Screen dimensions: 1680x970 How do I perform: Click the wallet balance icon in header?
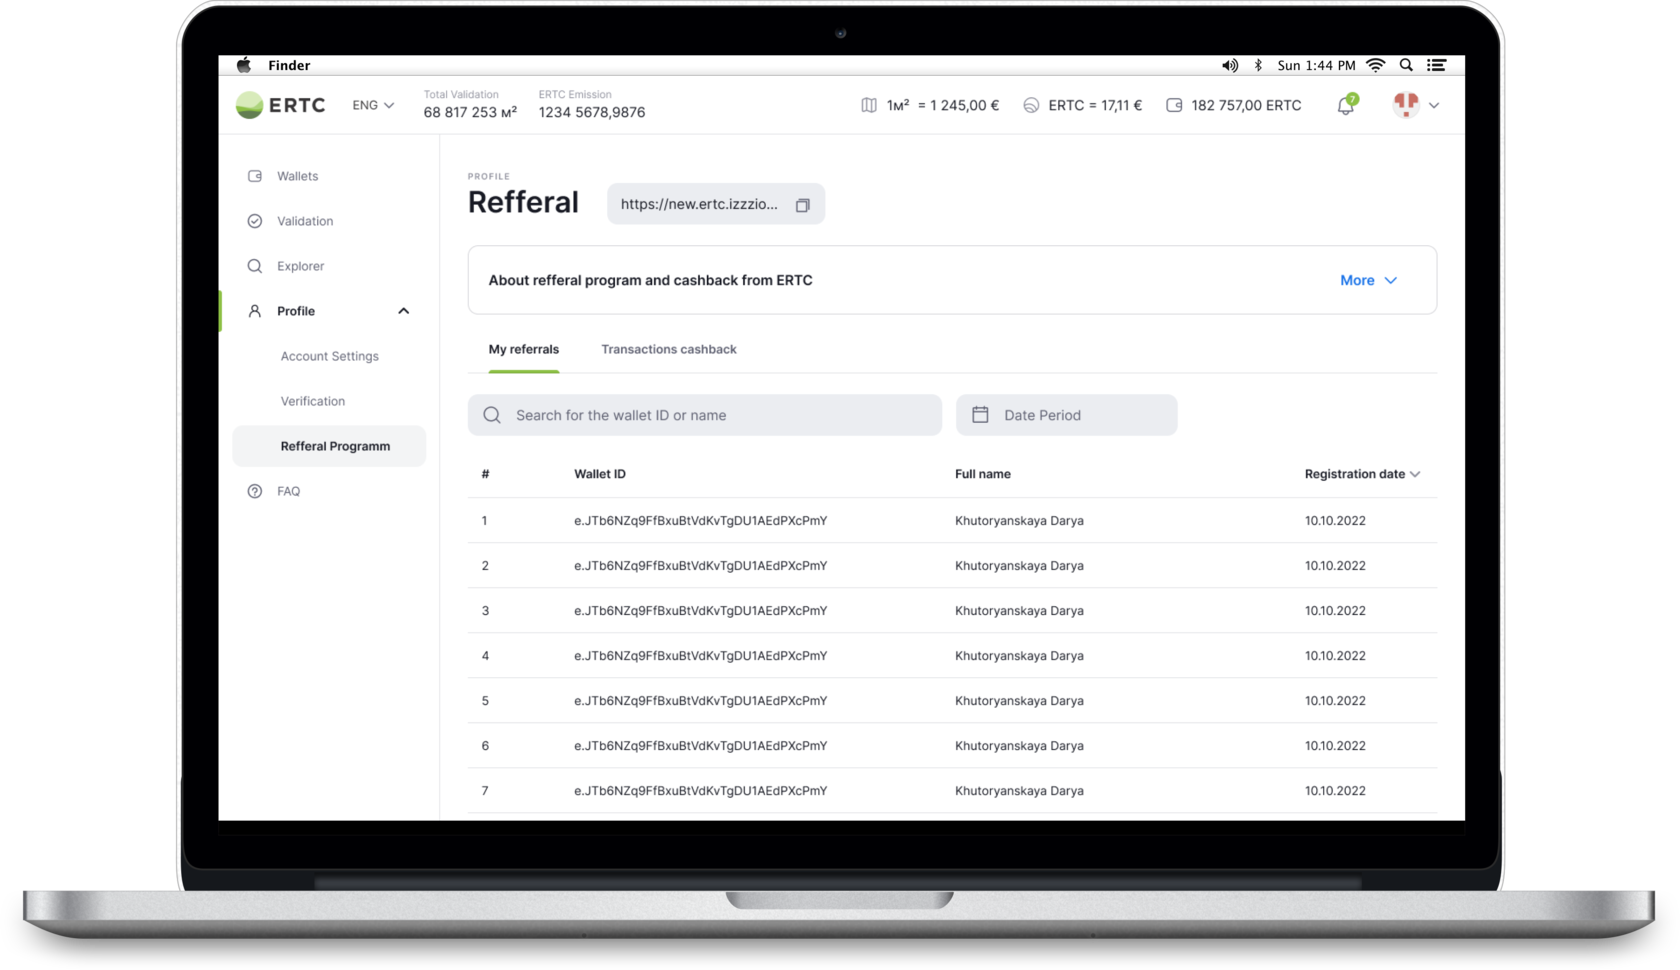coord(1174,105)
